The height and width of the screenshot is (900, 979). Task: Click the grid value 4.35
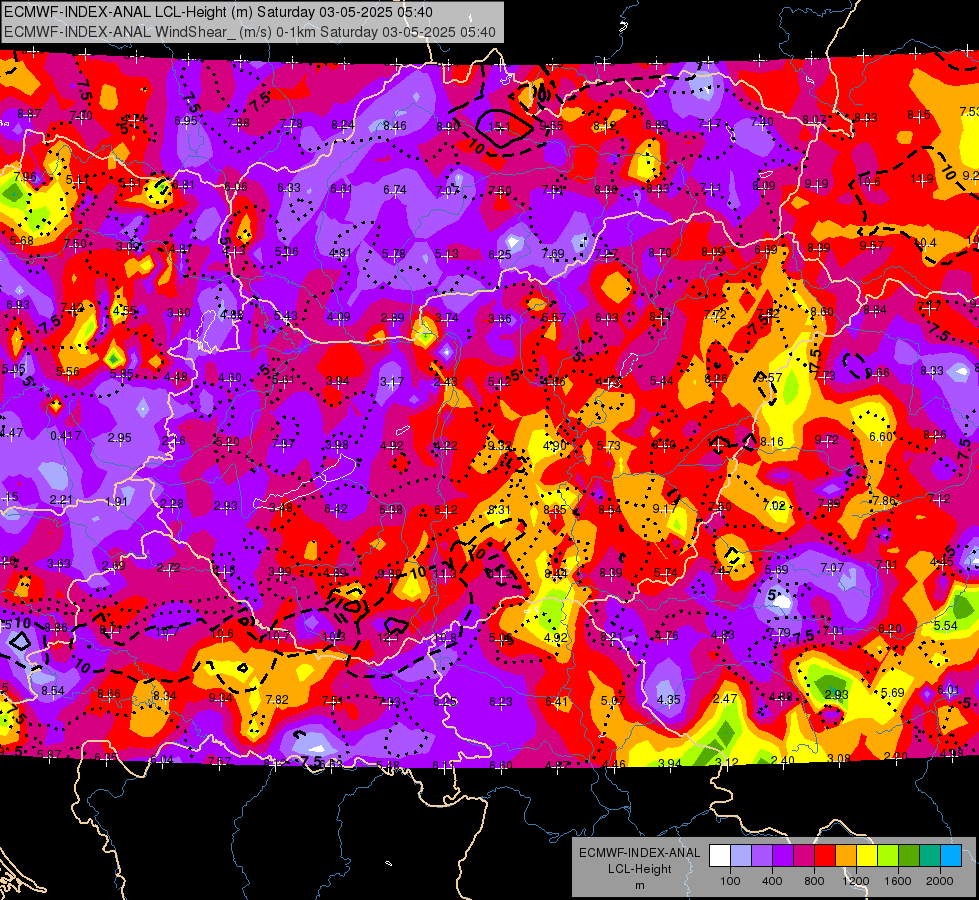[x=669, y=700]
